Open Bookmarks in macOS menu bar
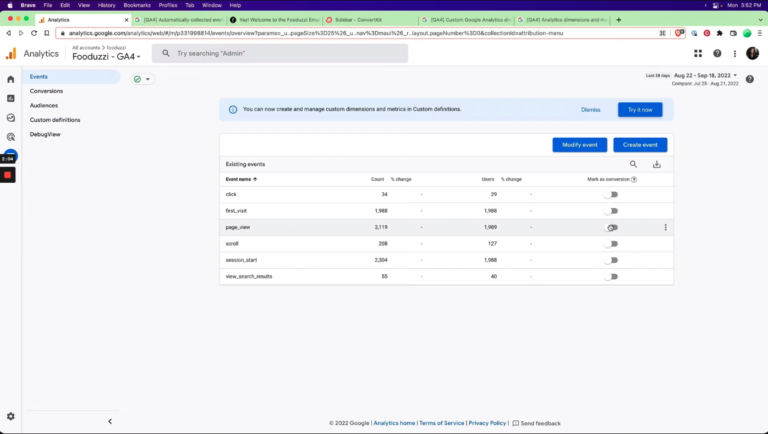The height and width of the screenshot is (434, 768). coord(137,5)
